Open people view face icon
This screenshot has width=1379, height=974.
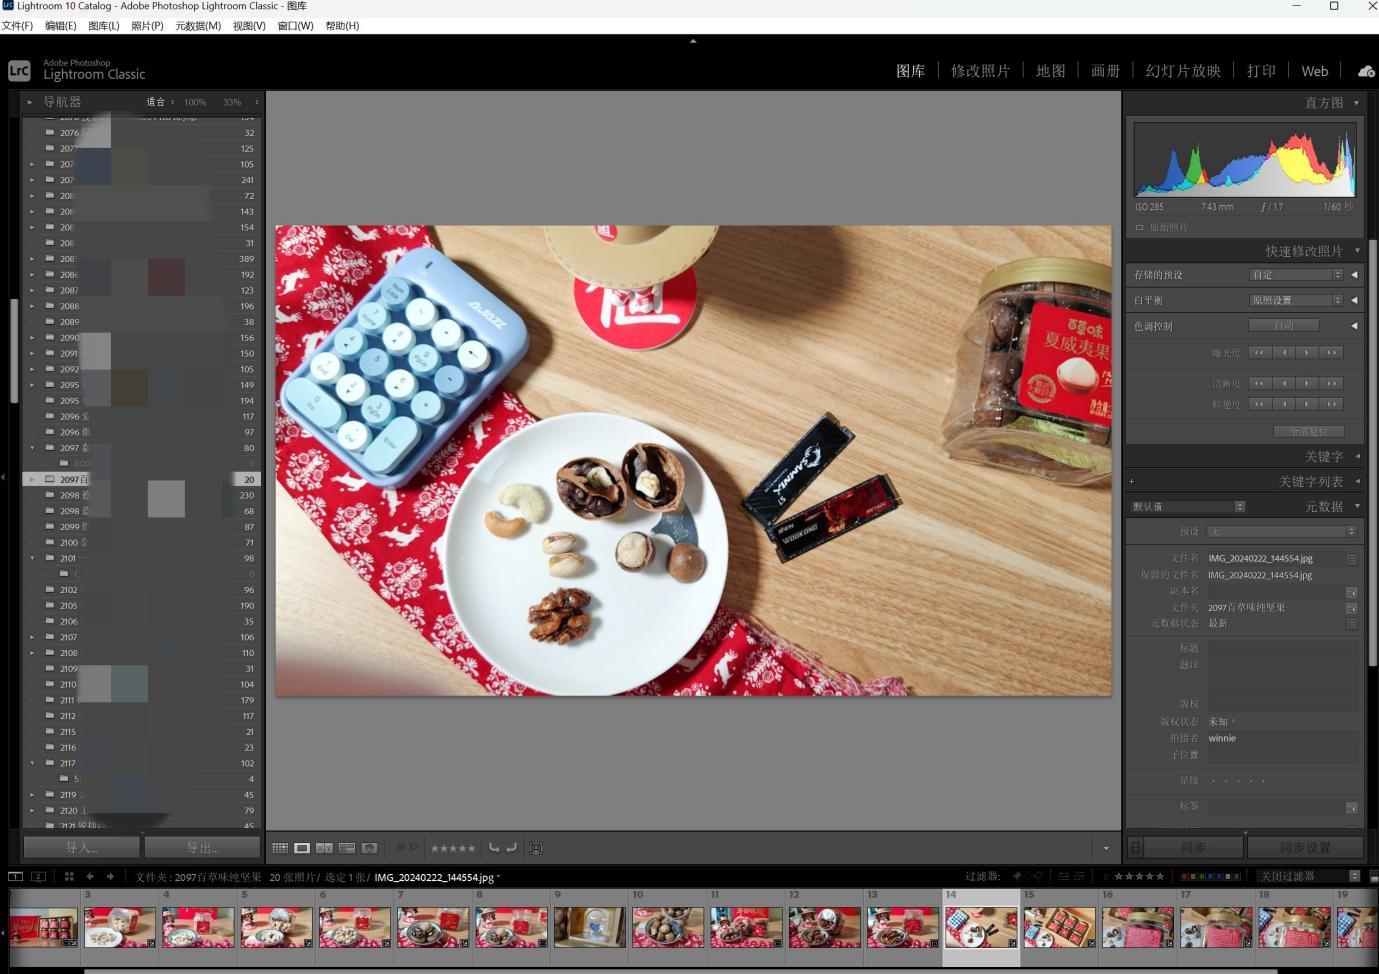point(369,848)
